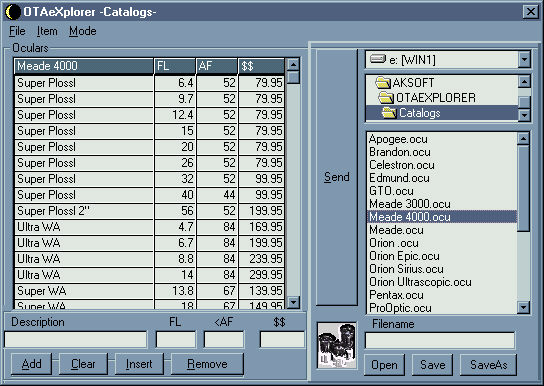Click folder tree scroll down arrow
The height and width of the screenshot is (386, 544).
524,114
